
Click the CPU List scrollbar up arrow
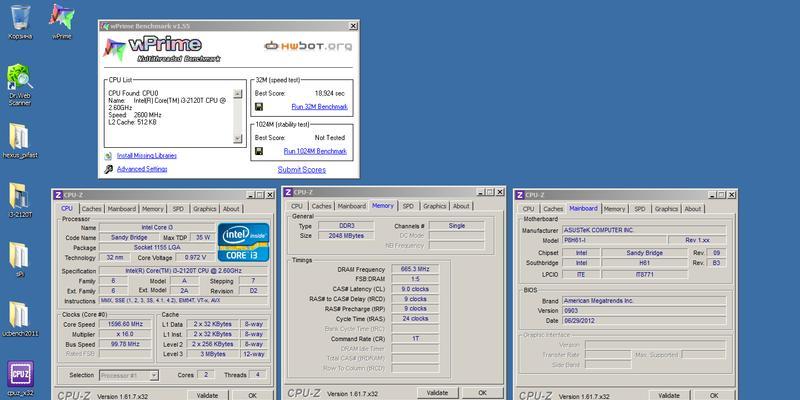238,94
